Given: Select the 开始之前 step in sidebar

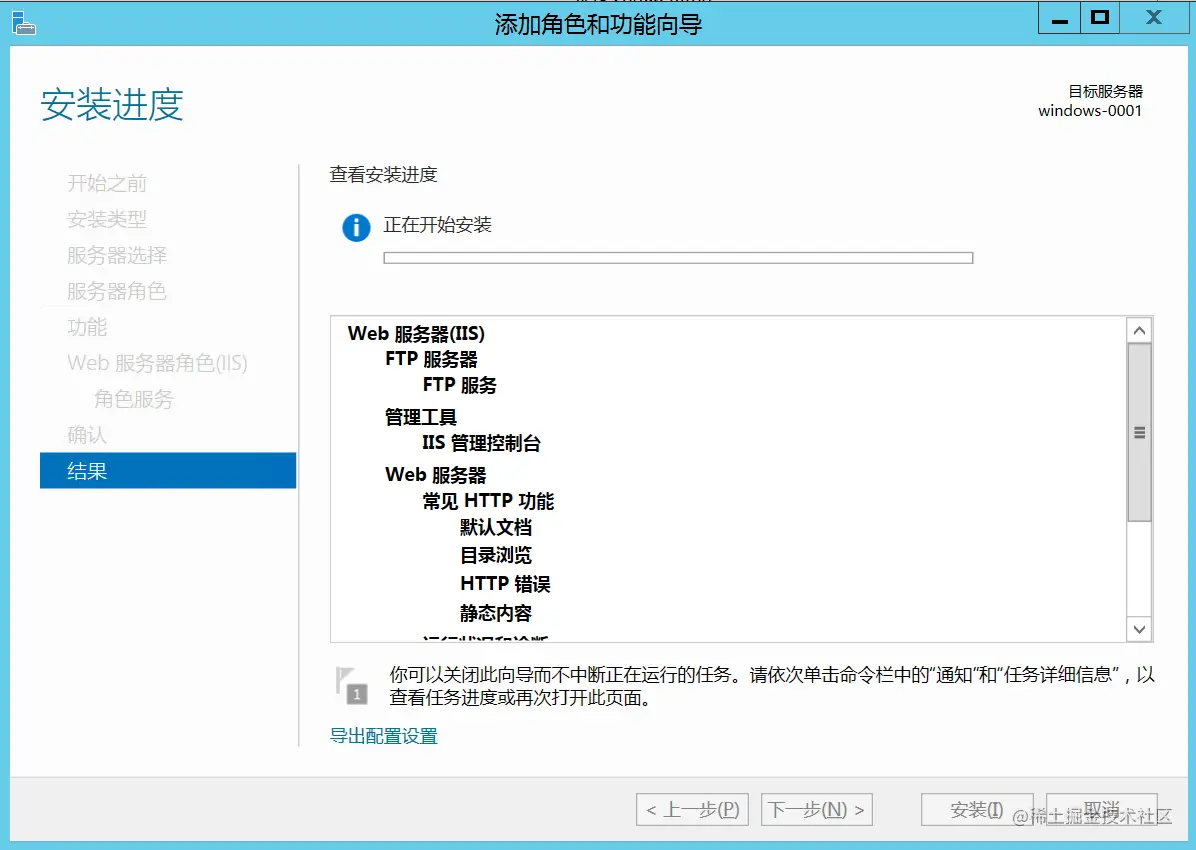Looking at the screenshot, I should pyautogui.click(x=107, y=183).
